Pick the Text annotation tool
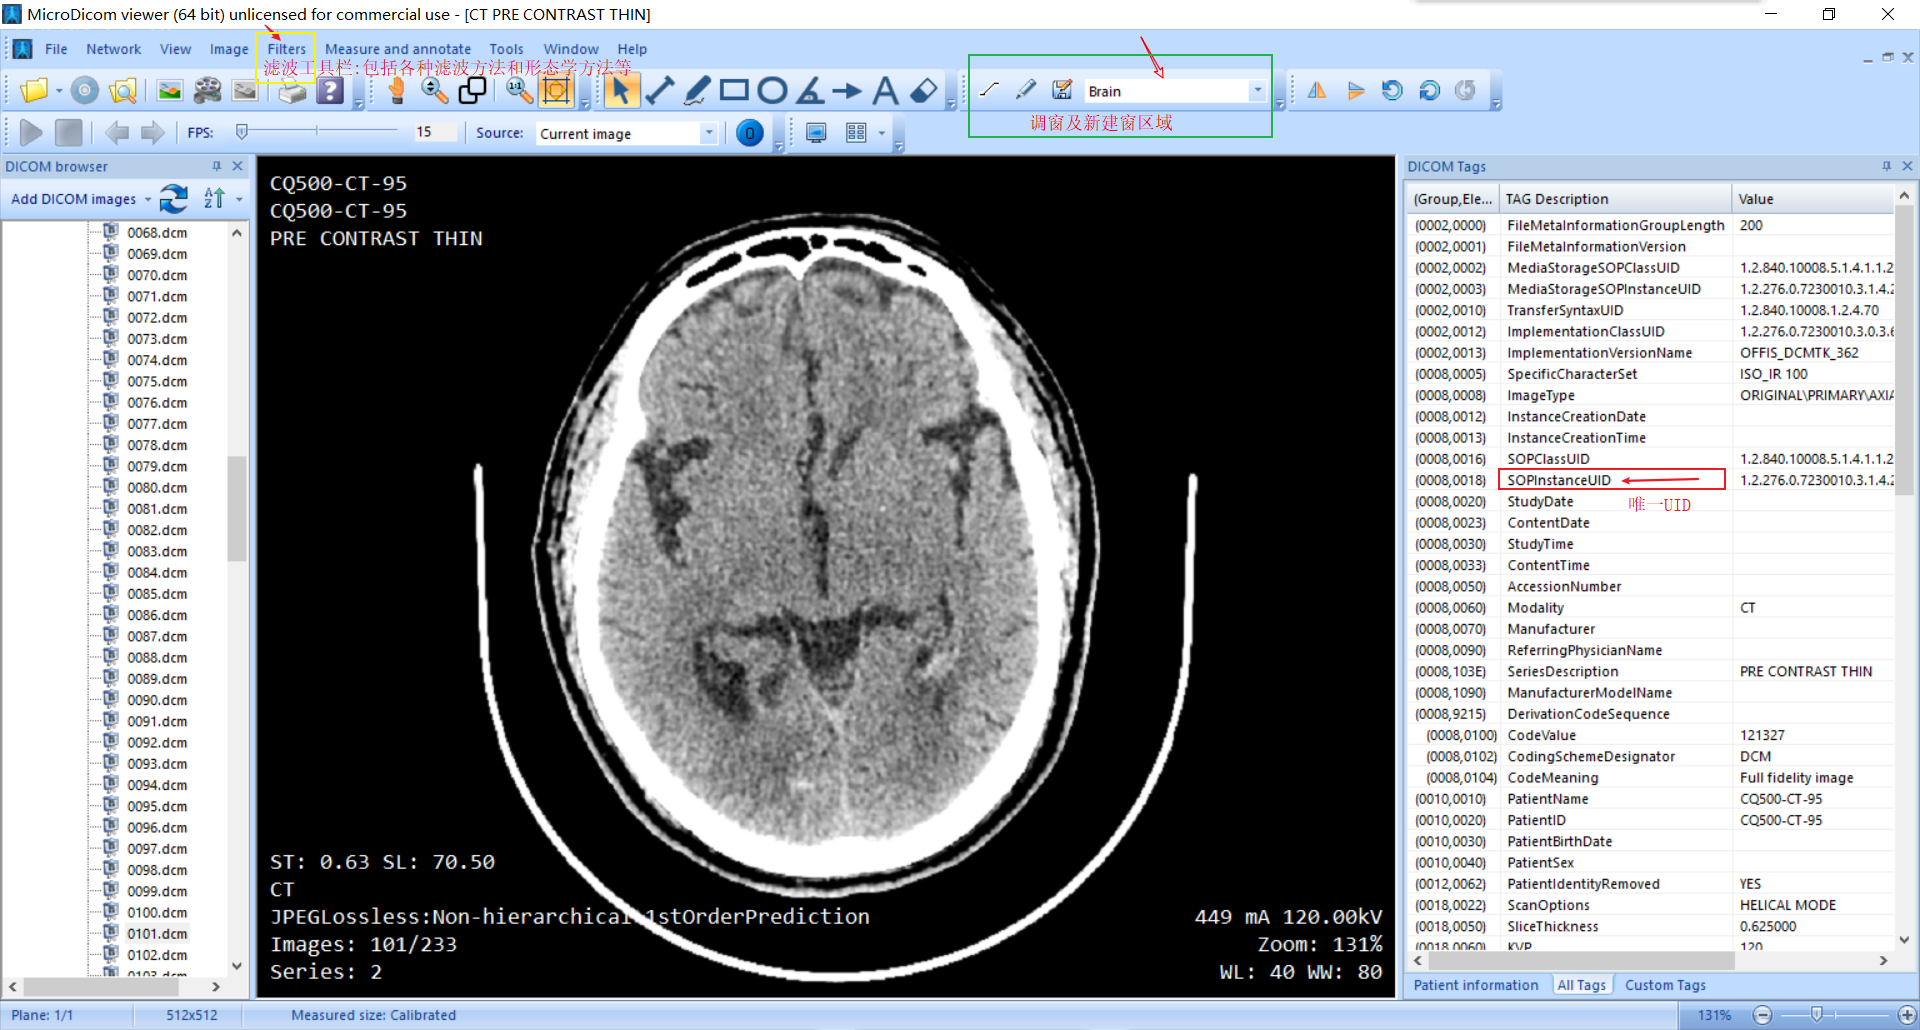 885,90
